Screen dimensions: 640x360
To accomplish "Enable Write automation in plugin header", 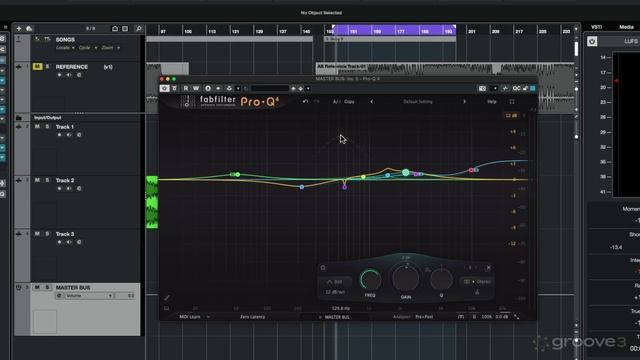I will (x=196, y=88).
